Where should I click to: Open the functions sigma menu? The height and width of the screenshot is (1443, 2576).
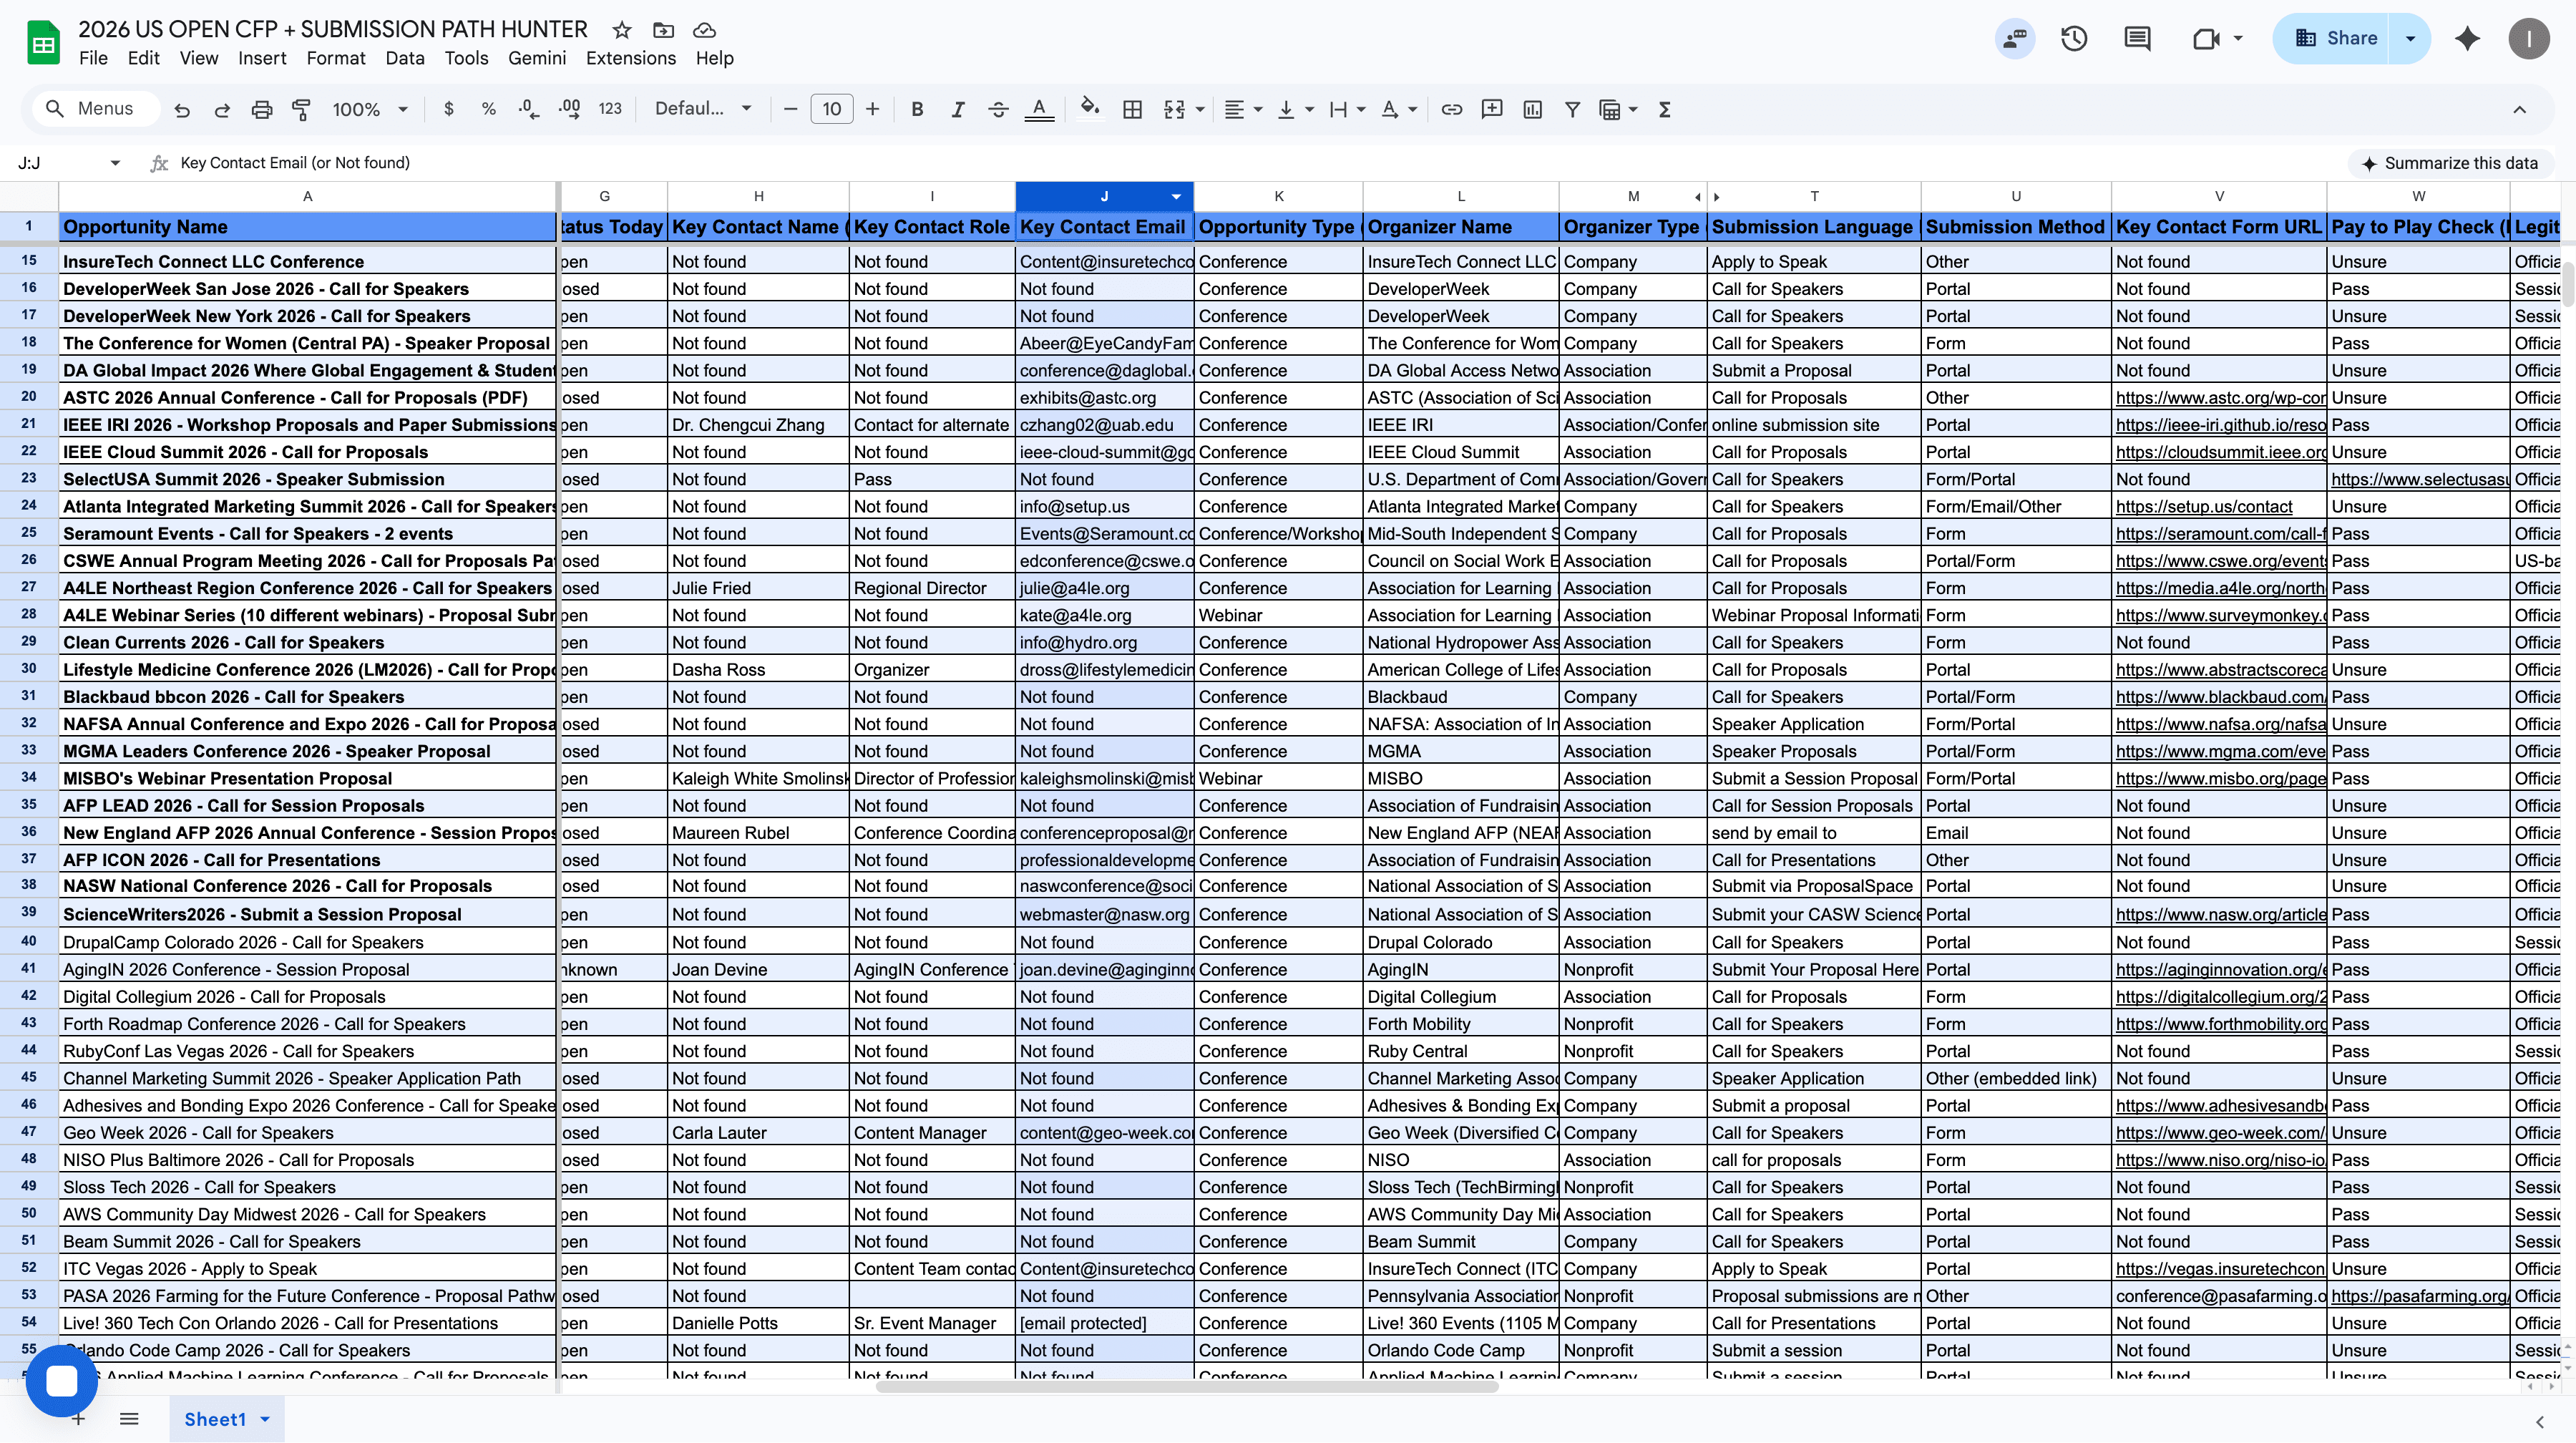[1665, 110]
